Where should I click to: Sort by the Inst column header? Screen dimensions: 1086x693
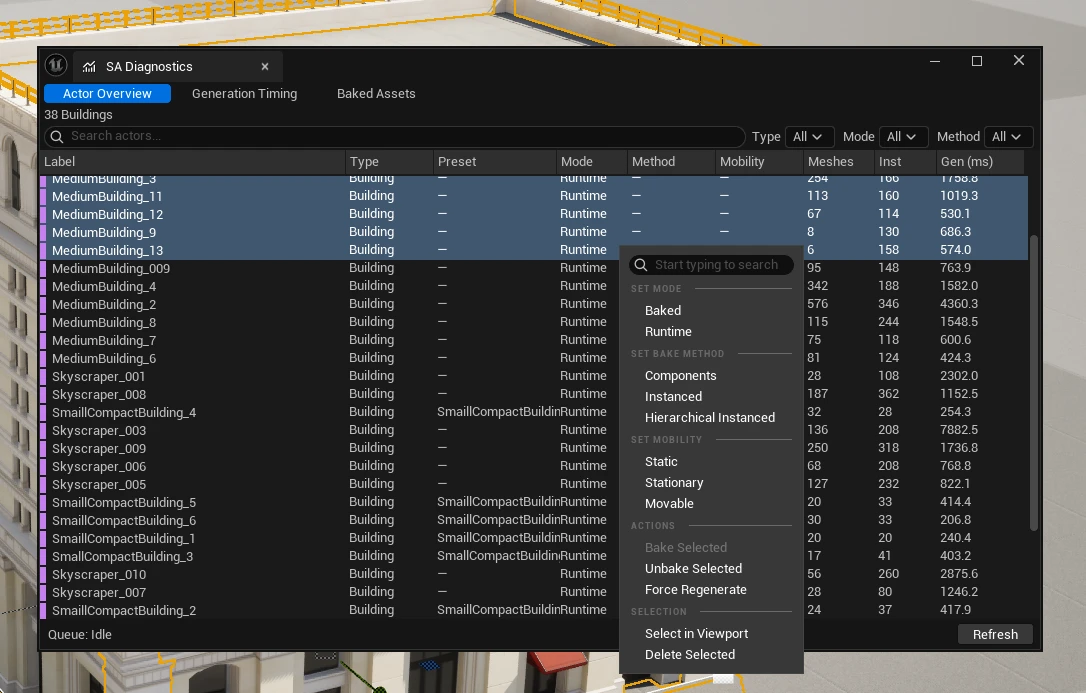905,161
